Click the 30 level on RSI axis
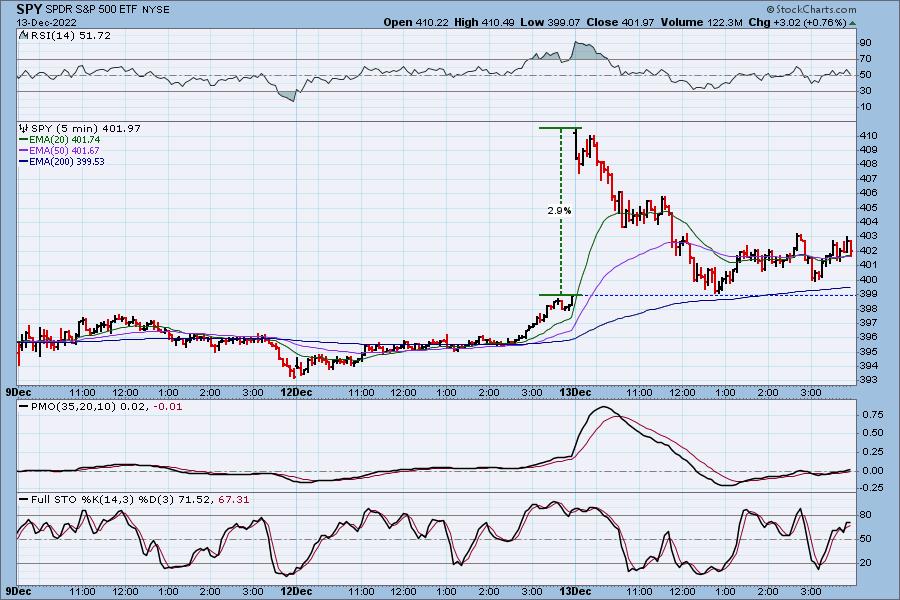 pos(865,91)
